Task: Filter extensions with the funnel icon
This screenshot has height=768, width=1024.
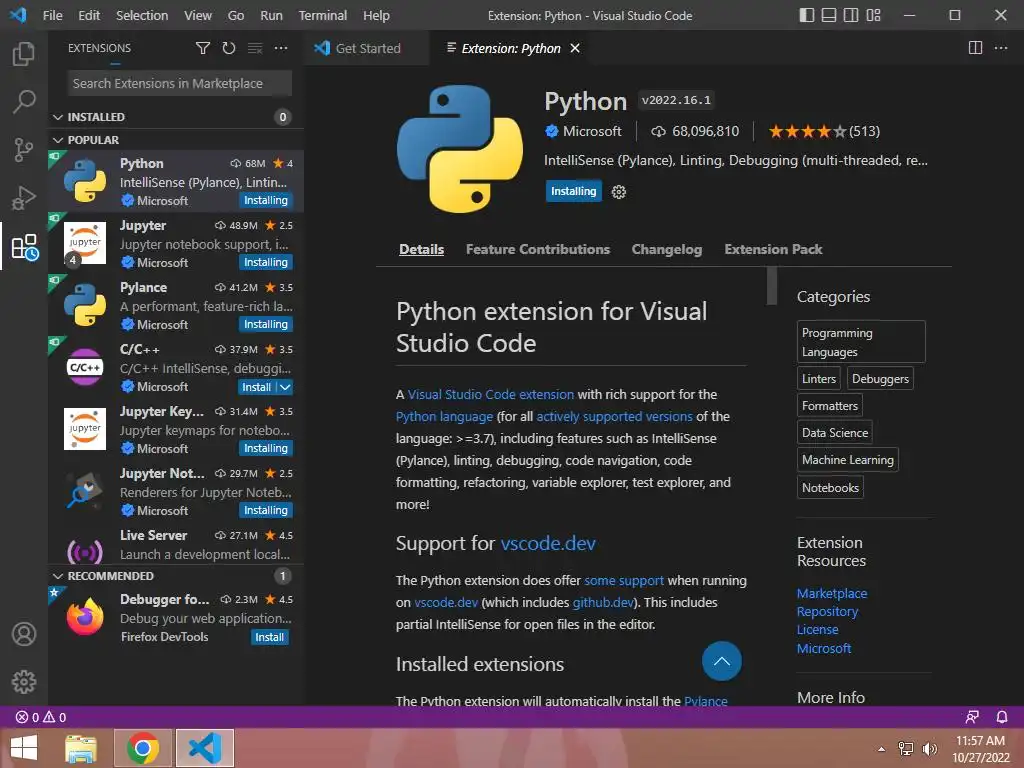Action: tap(203, 48)
